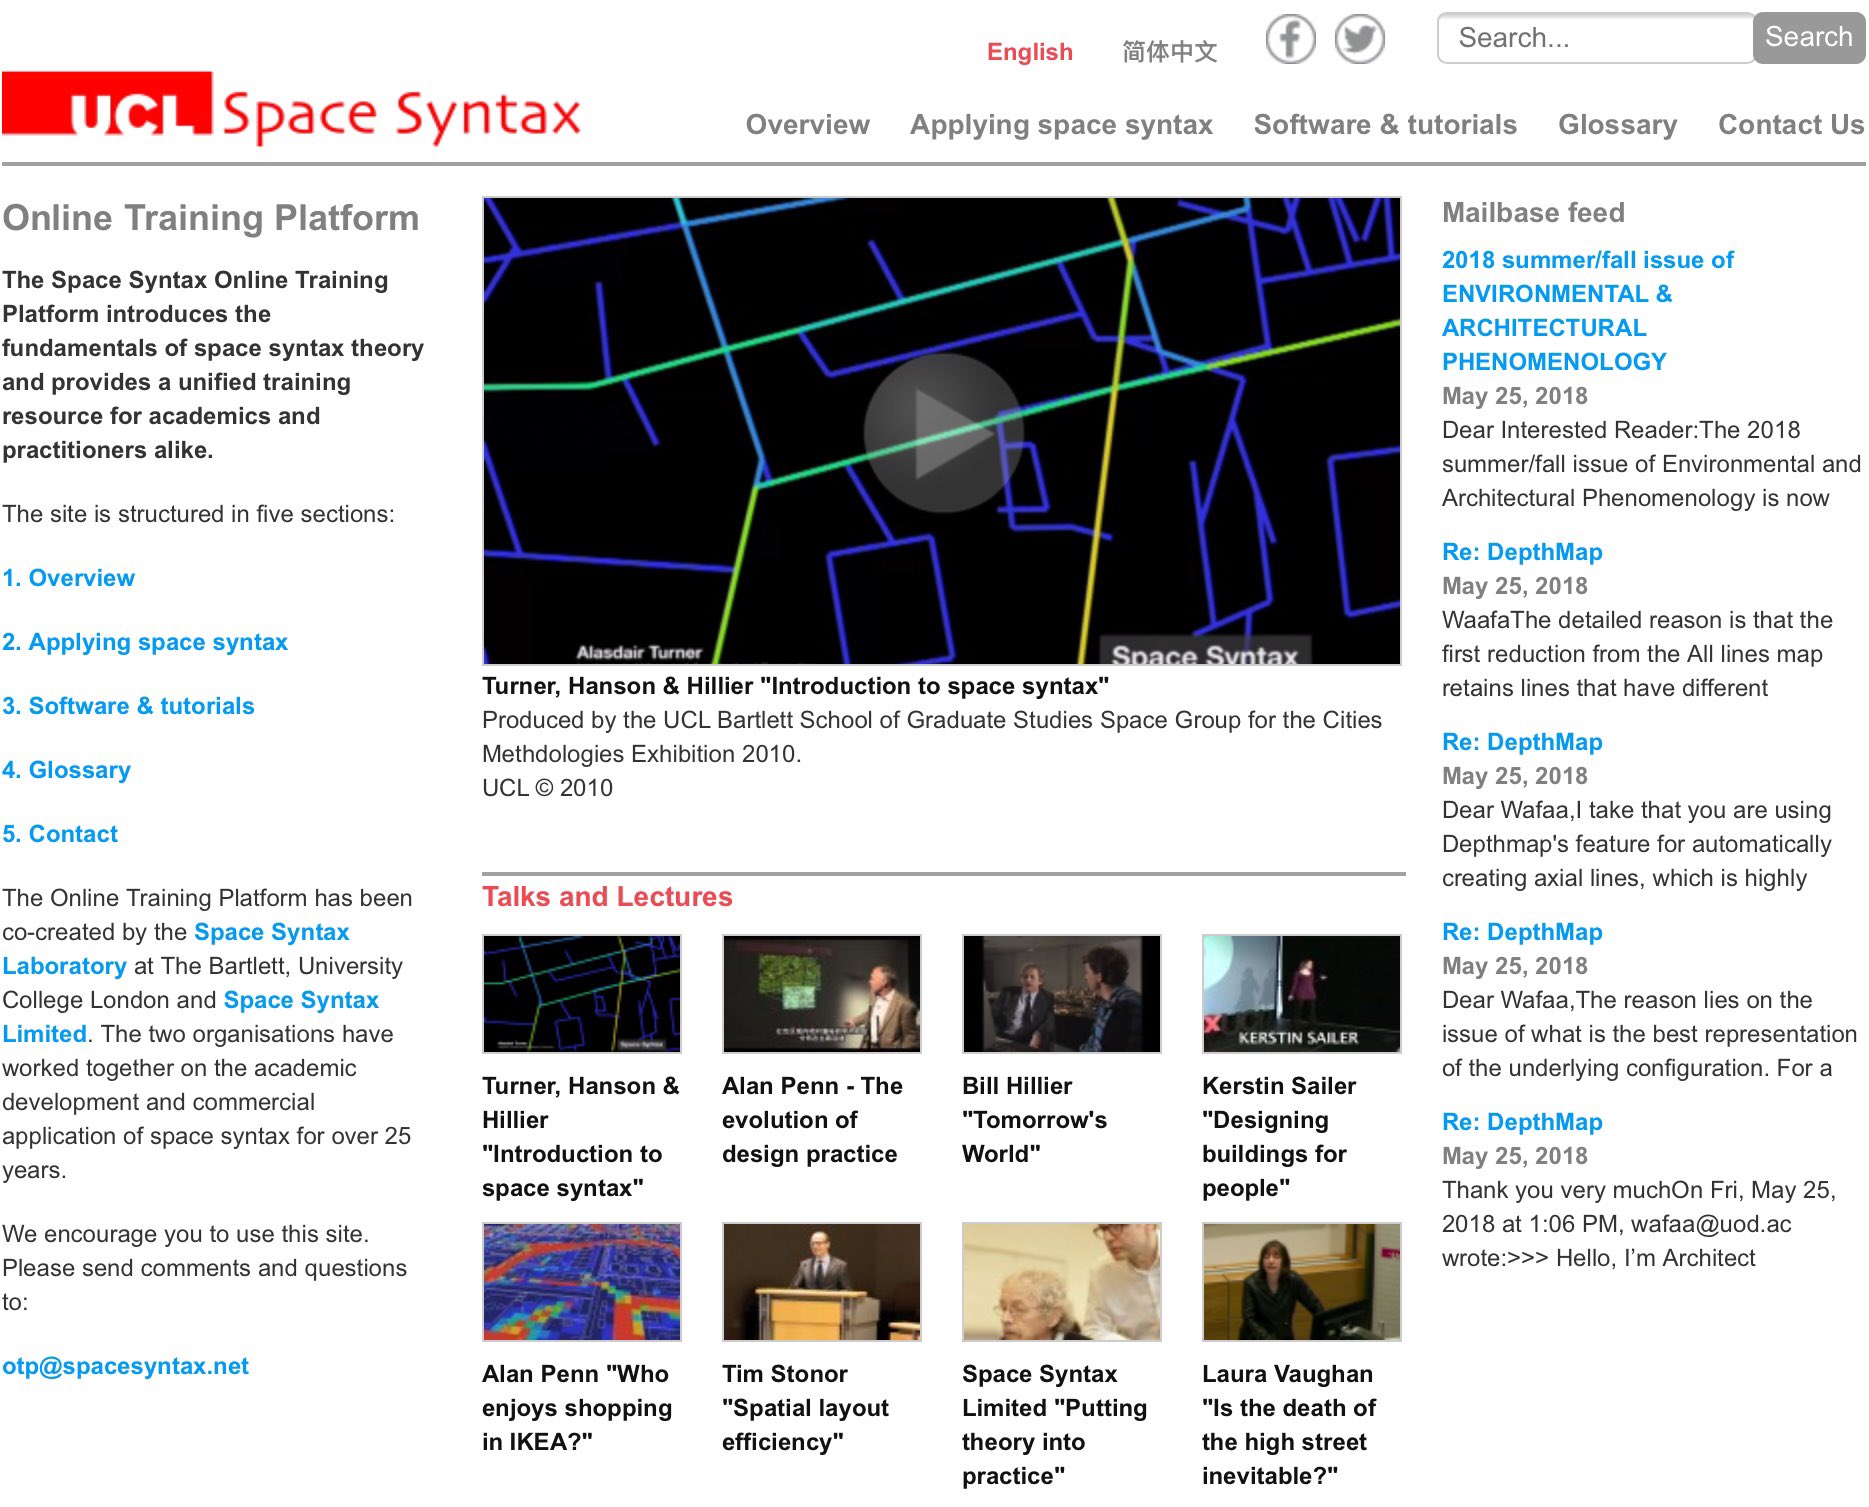This screenshot has width=1869, height=1507.
Task: Click the UCL Space Syntax logo
Action: (x=291, y=108)
